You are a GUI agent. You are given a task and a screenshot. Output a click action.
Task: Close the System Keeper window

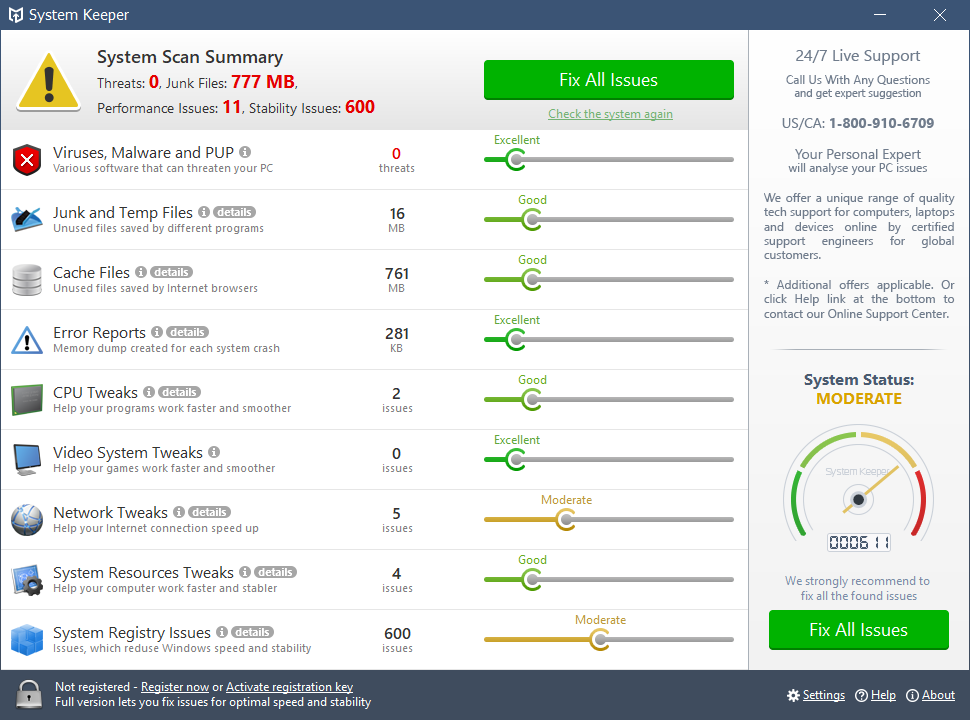(x=940, y=15)
